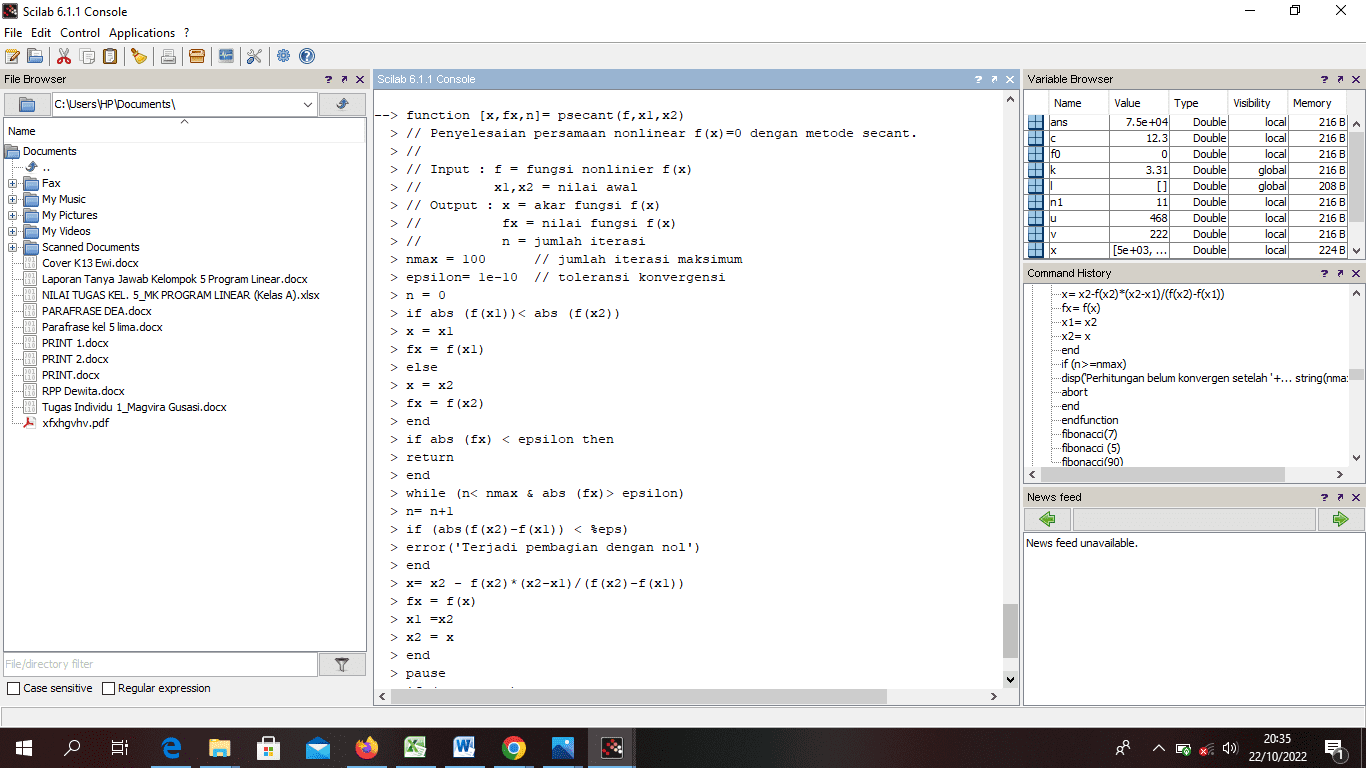The image size is (1366, 768).
Task: Expand the My Music folder
Action: (x=12, y=199)
